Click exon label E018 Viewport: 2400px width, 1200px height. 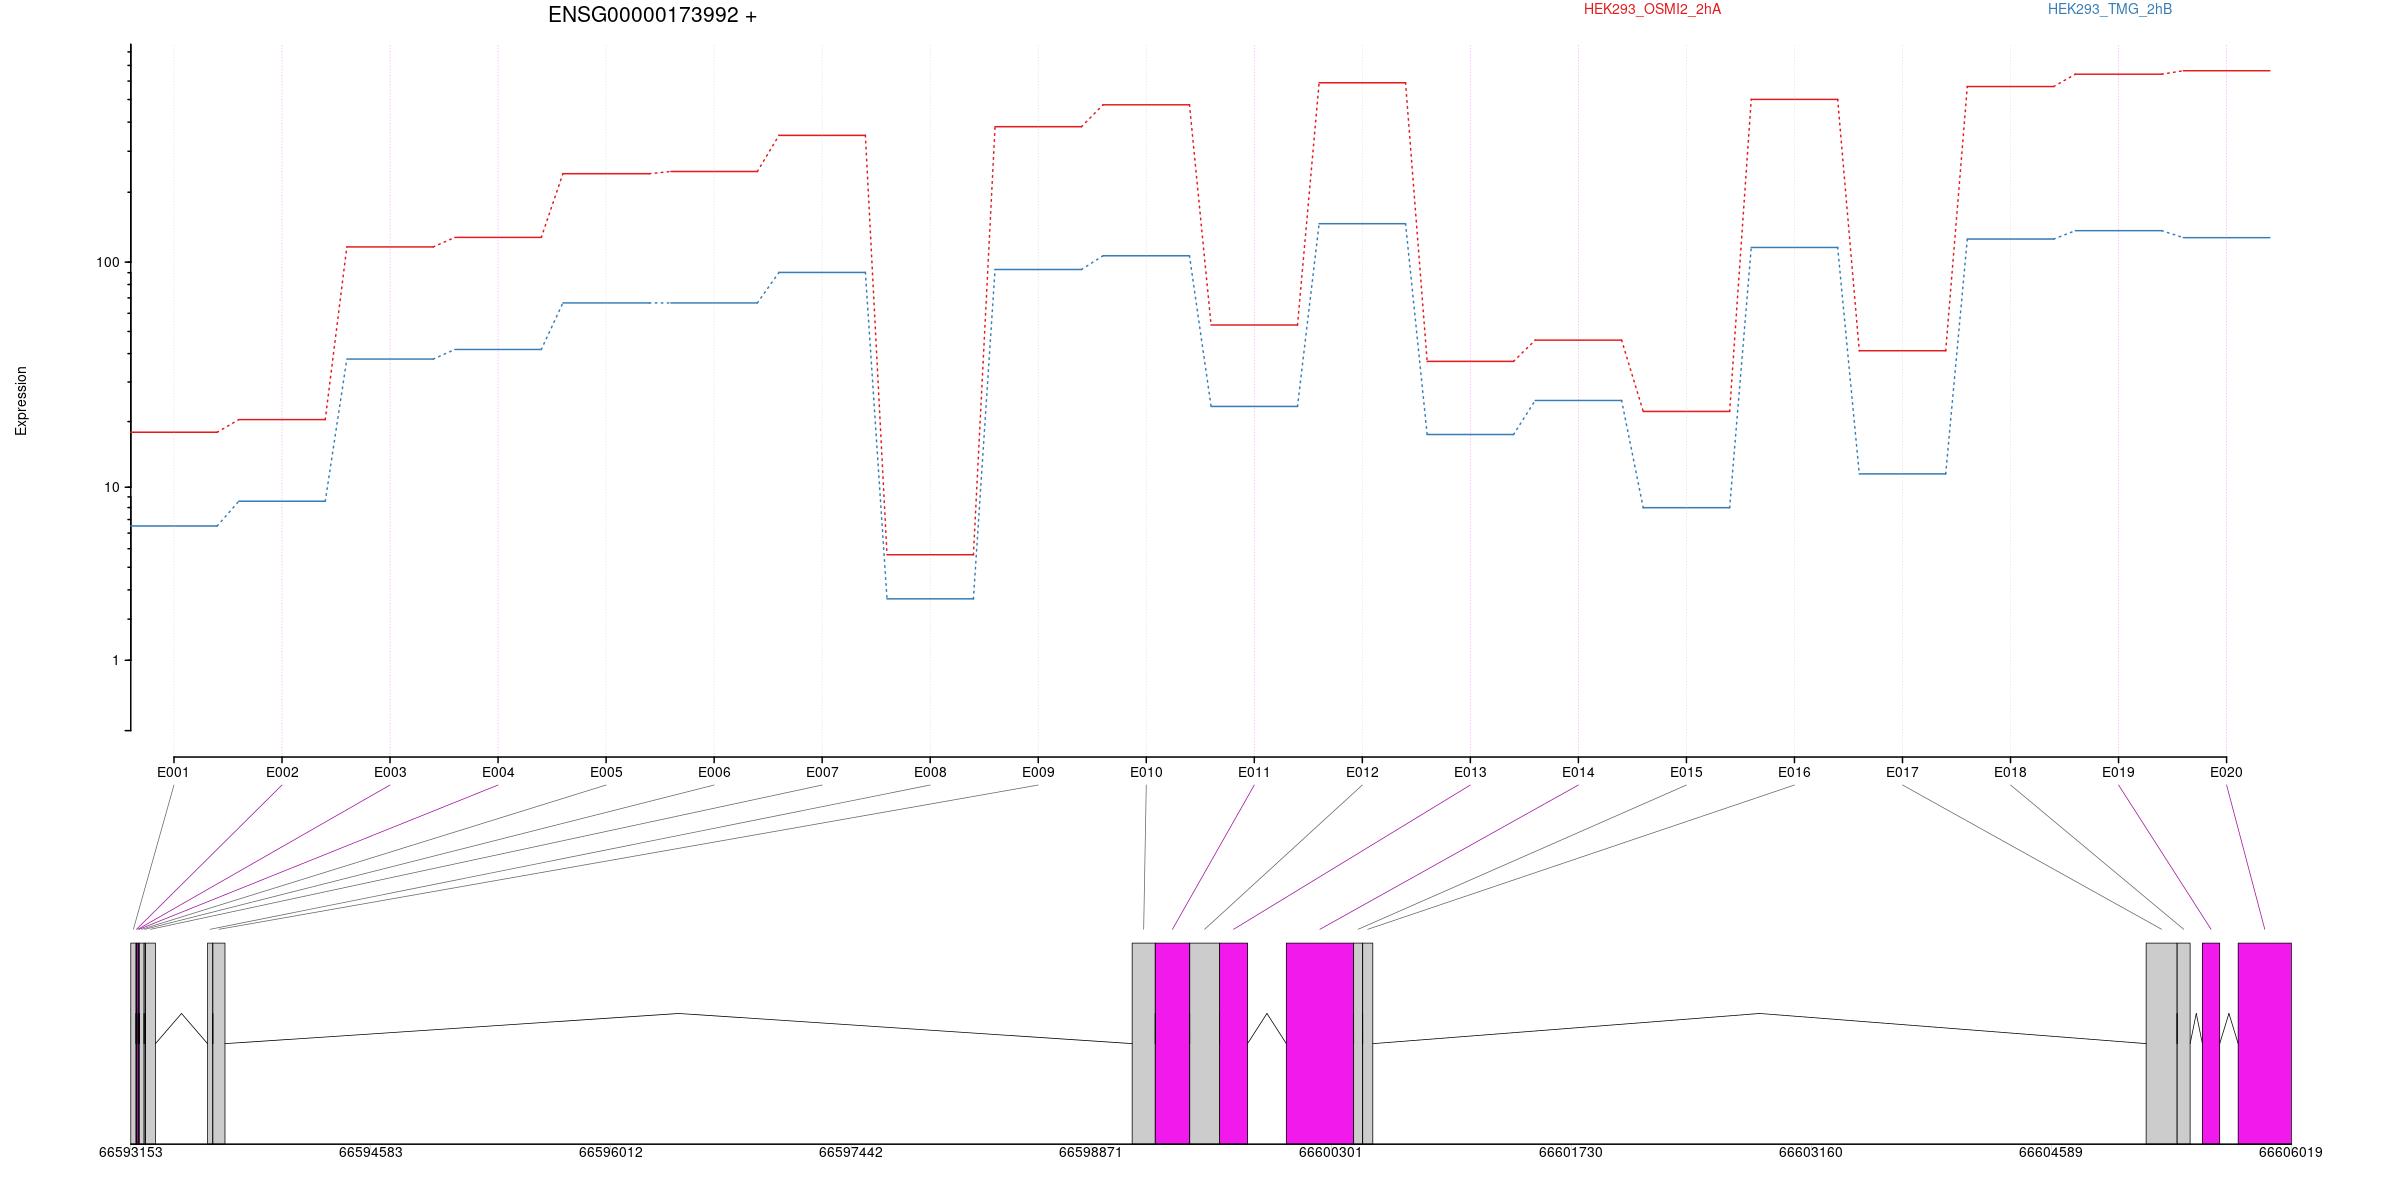click(2010, 772)
